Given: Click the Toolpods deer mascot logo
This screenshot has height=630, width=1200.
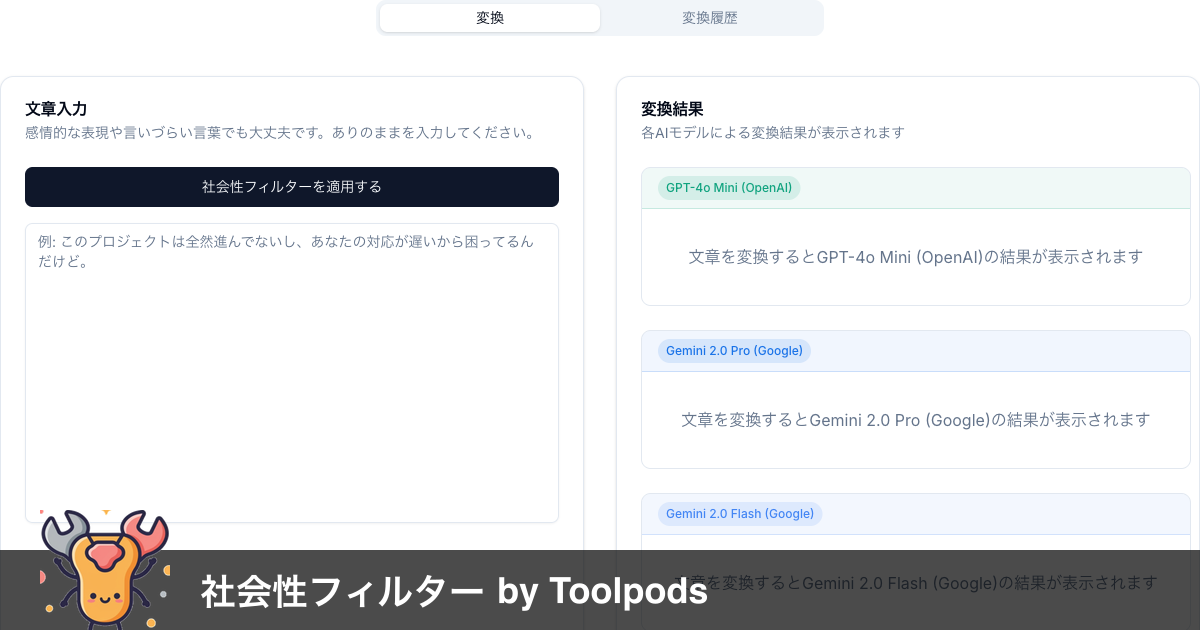Looking at the screenshot, I should pos(103,568).
